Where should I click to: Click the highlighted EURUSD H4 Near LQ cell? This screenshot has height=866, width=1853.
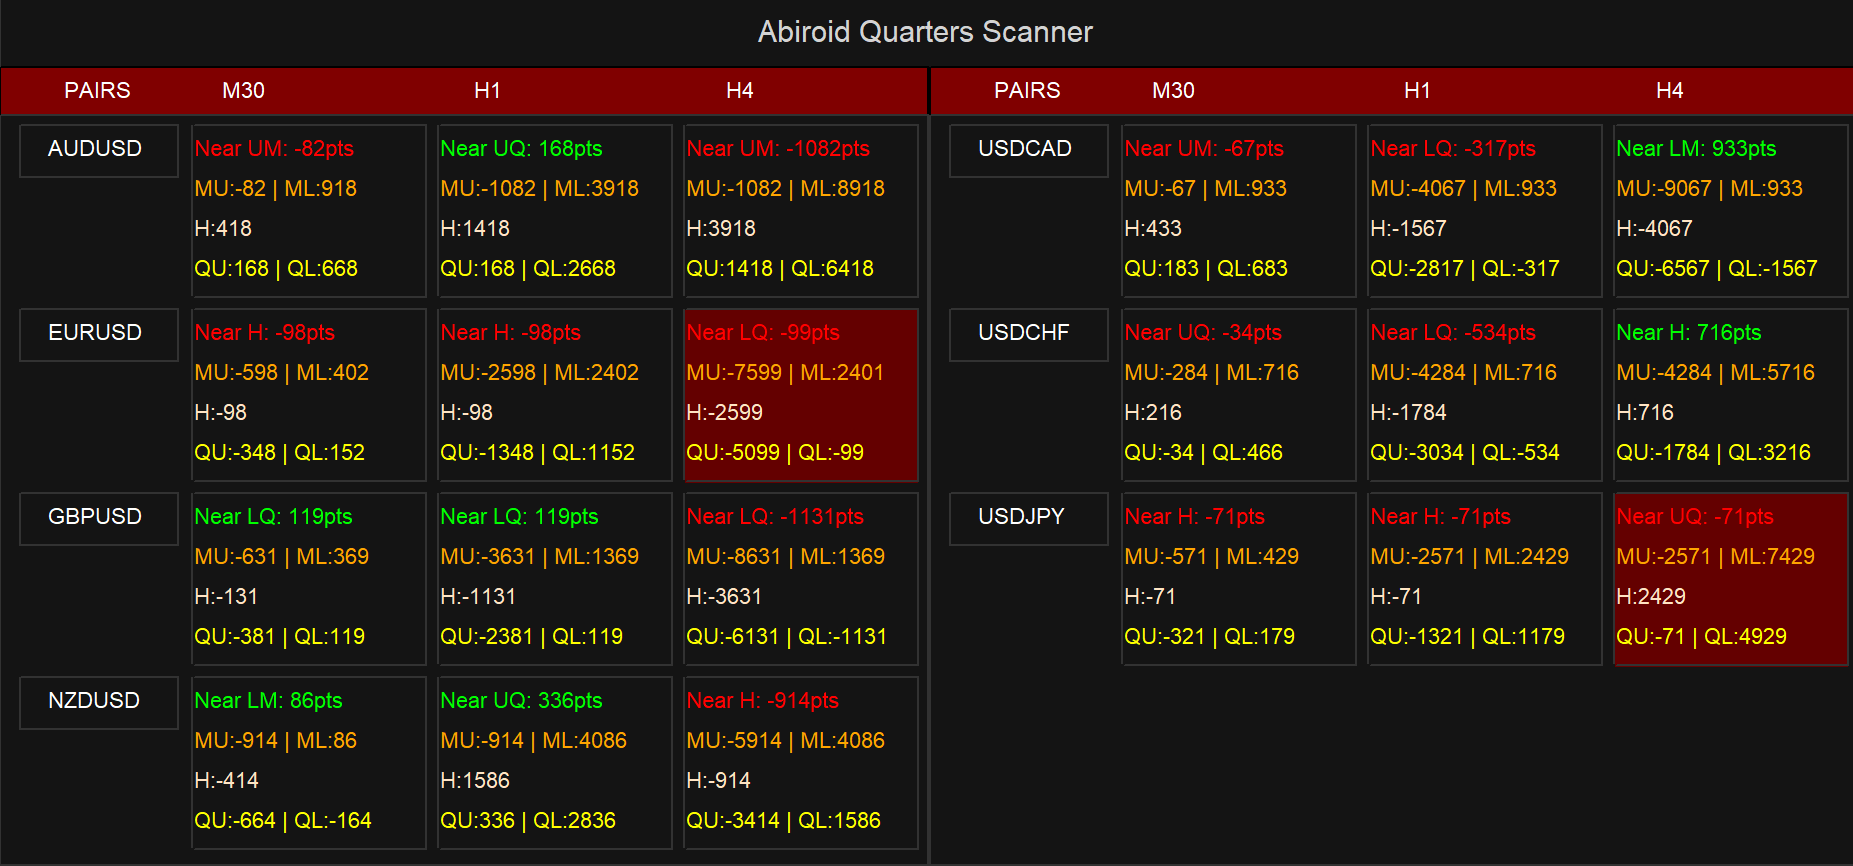click(x=801, y=394)
